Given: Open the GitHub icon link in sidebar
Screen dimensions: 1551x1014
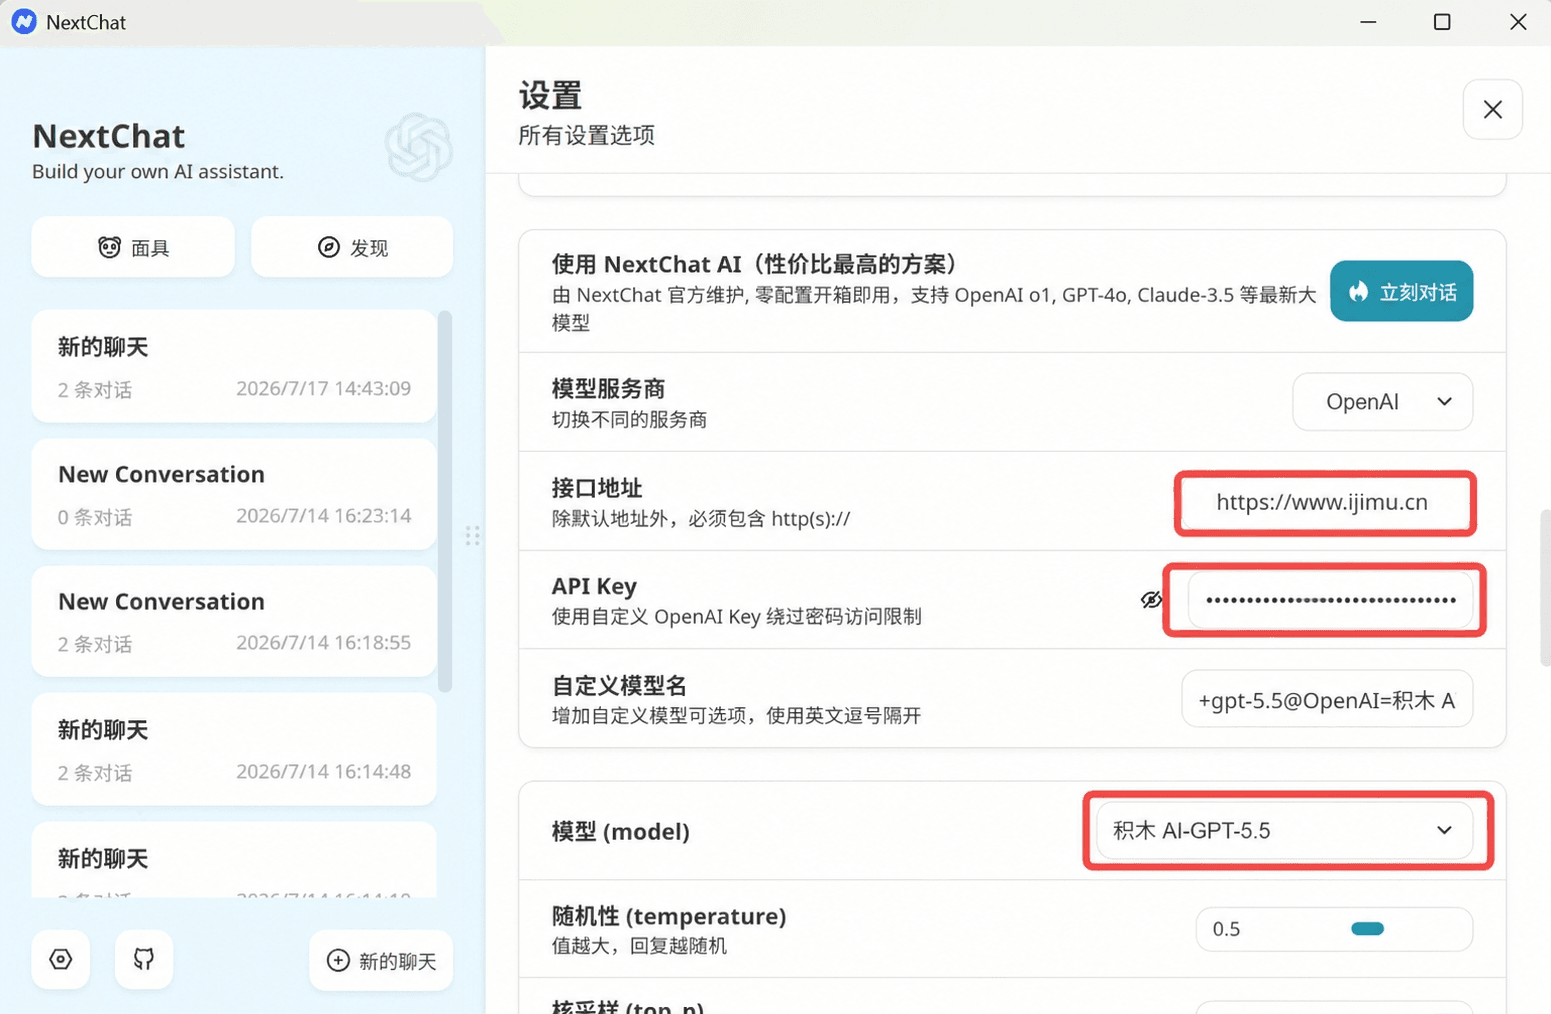Looking at the screenshot, I should [144, 959].
